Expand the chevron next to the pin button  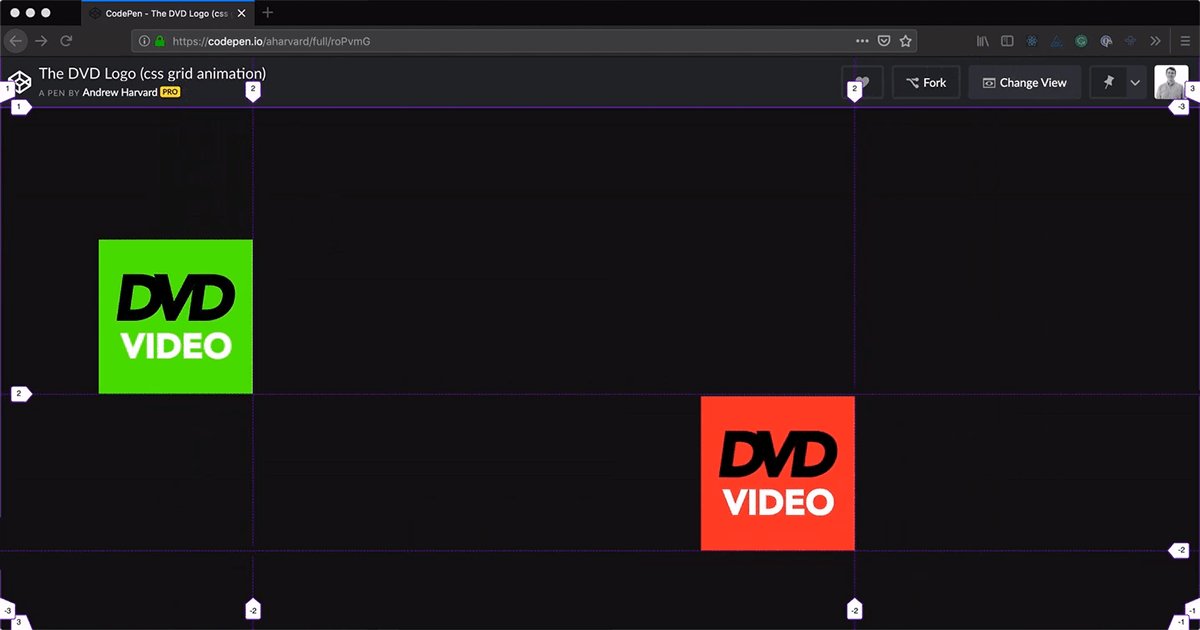click(x=1135, y=83)
